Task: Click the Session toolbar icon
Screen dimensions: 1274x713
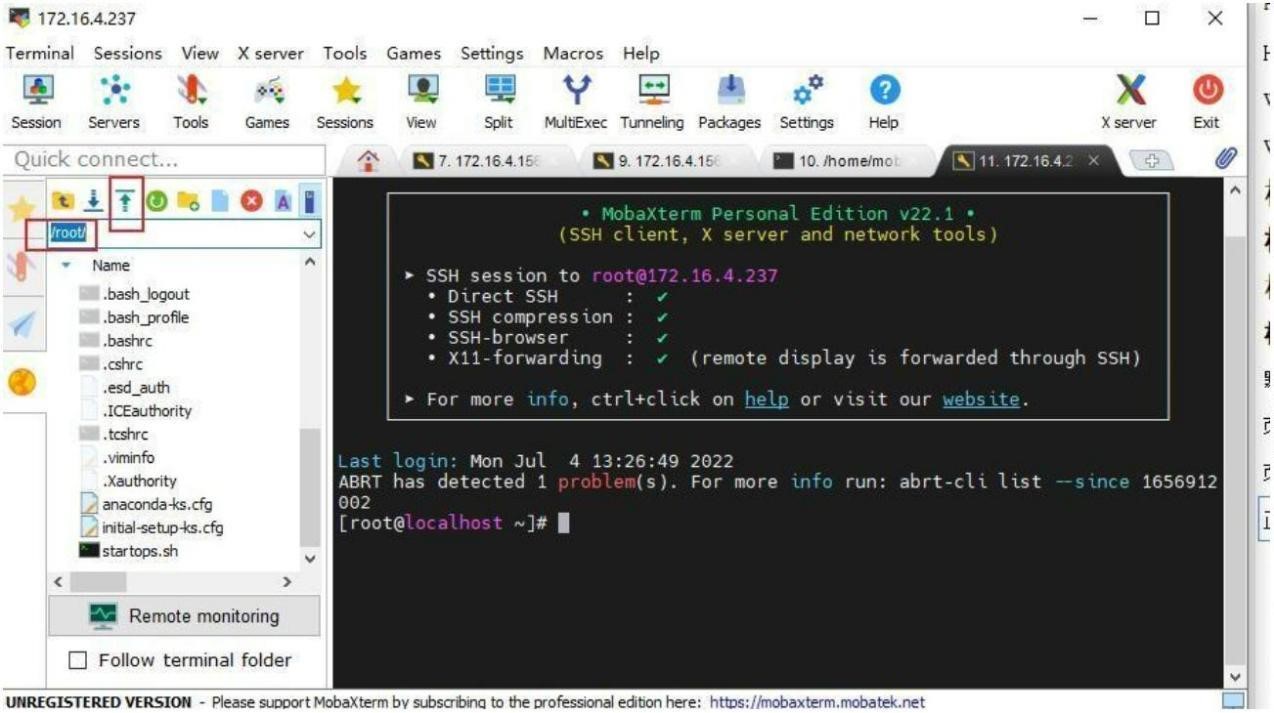Action: coord(36,103)
